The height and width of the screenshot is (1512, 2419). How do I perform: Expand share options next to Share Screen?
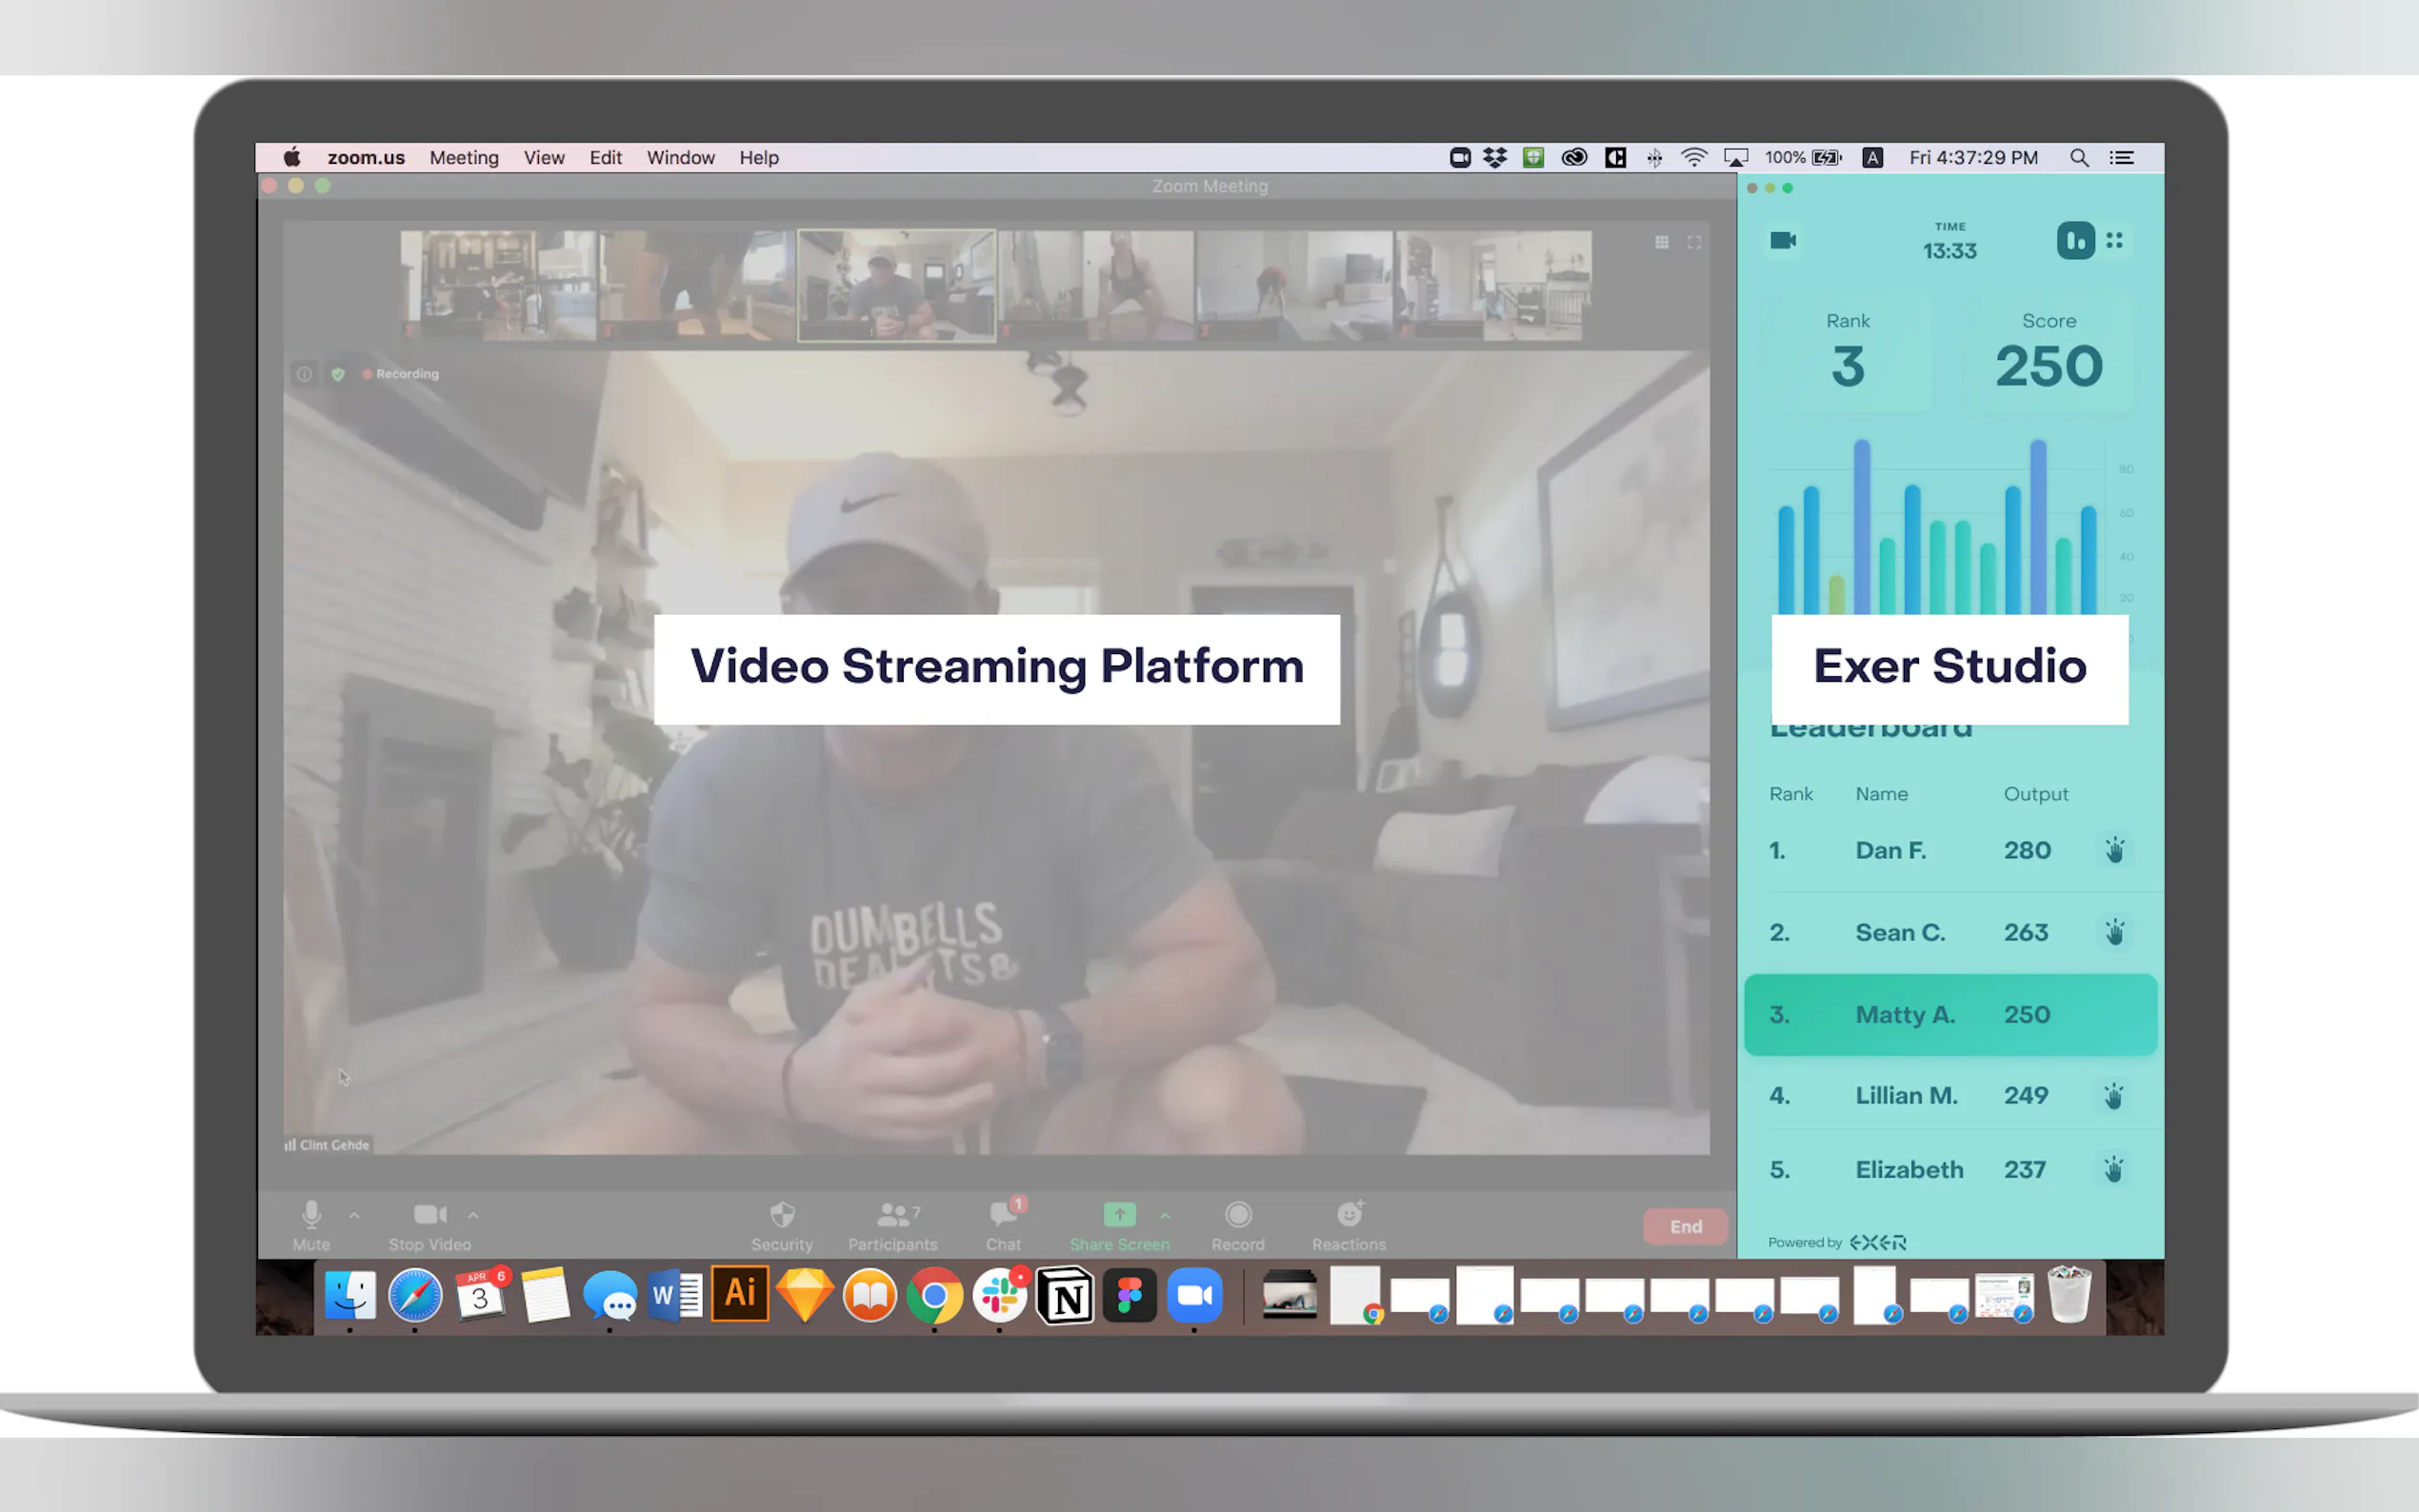click(x=1165, y=1215)
